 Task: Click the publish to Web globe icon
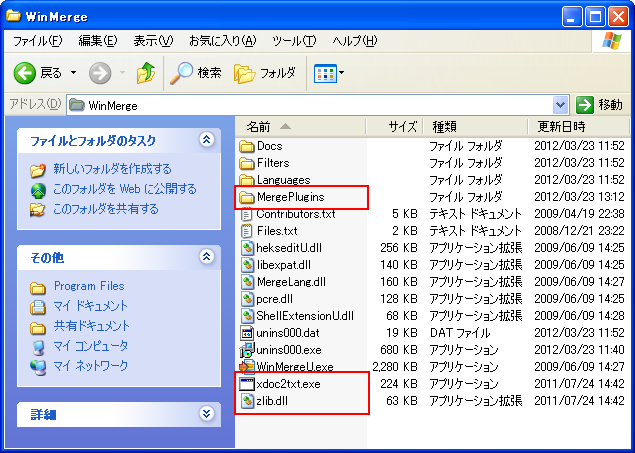tap(38, 190)
